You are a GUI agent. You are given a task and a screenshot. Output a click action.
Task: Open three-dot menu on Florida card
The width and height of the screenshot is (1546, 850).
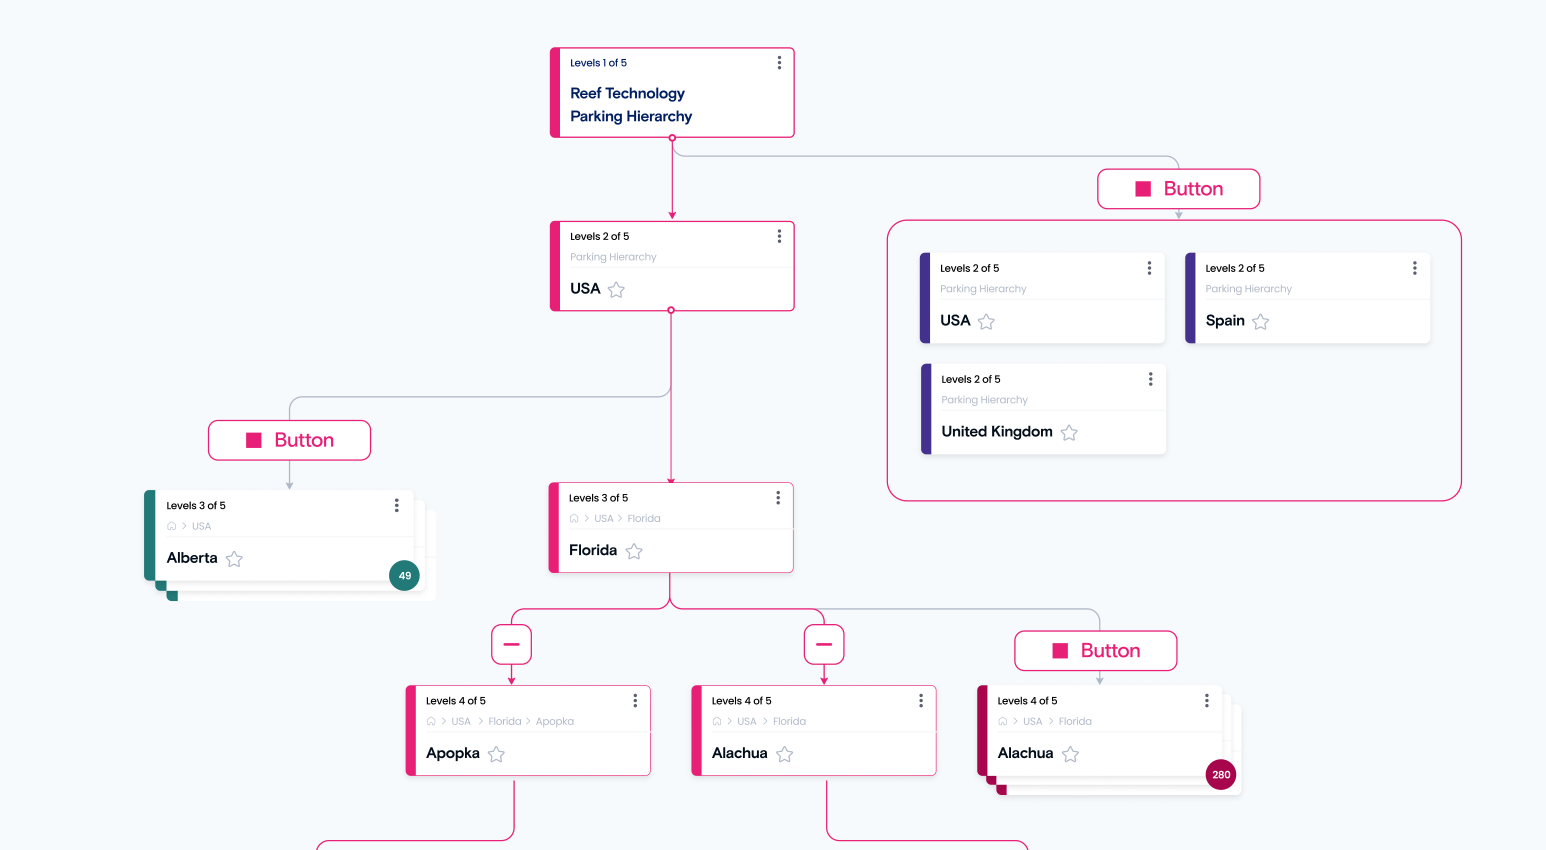pos(778,498)
